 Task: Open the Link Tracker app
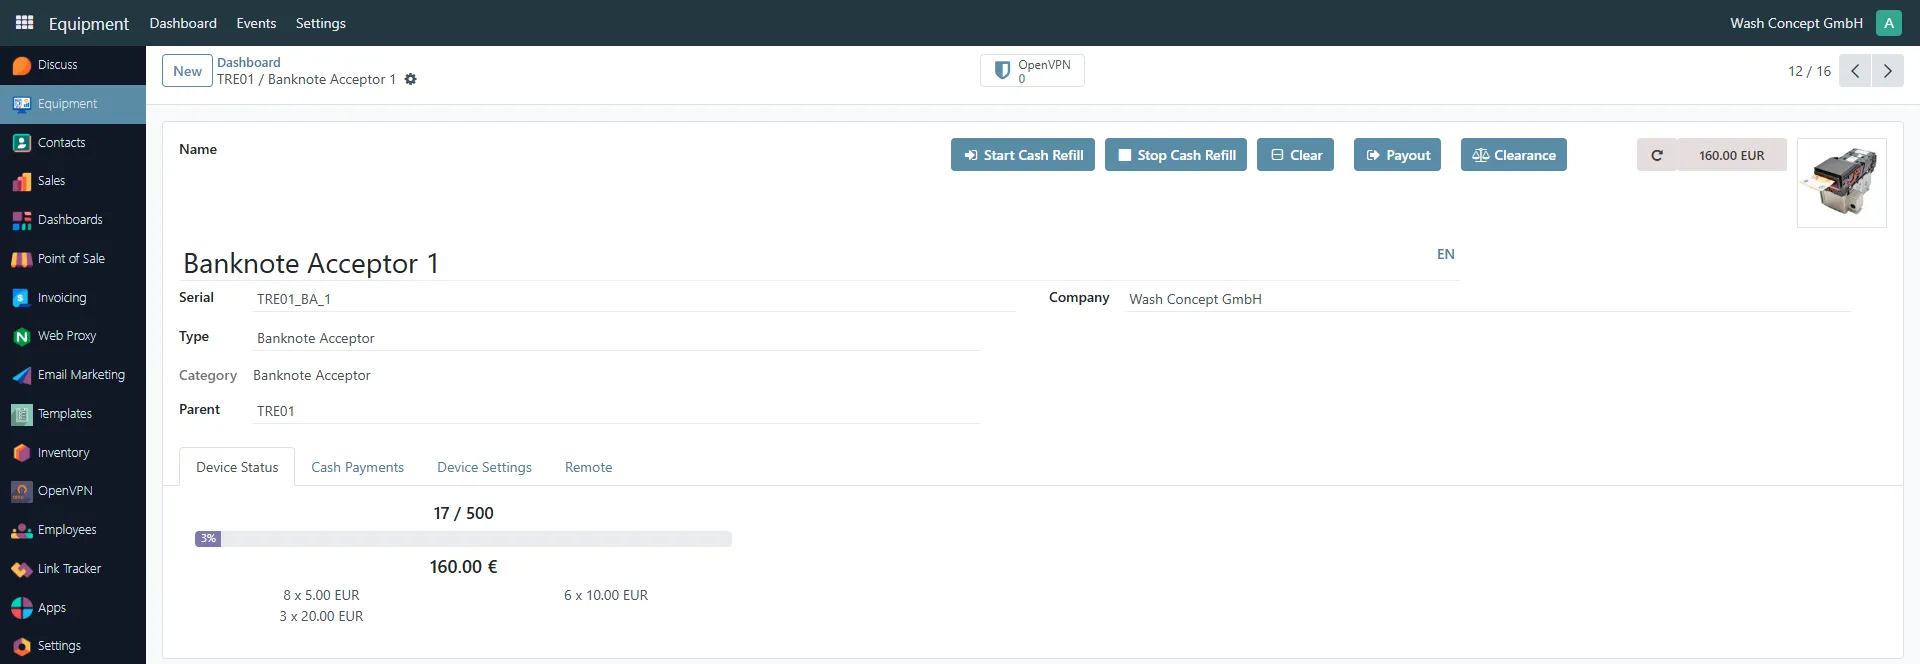pos(68,569)
